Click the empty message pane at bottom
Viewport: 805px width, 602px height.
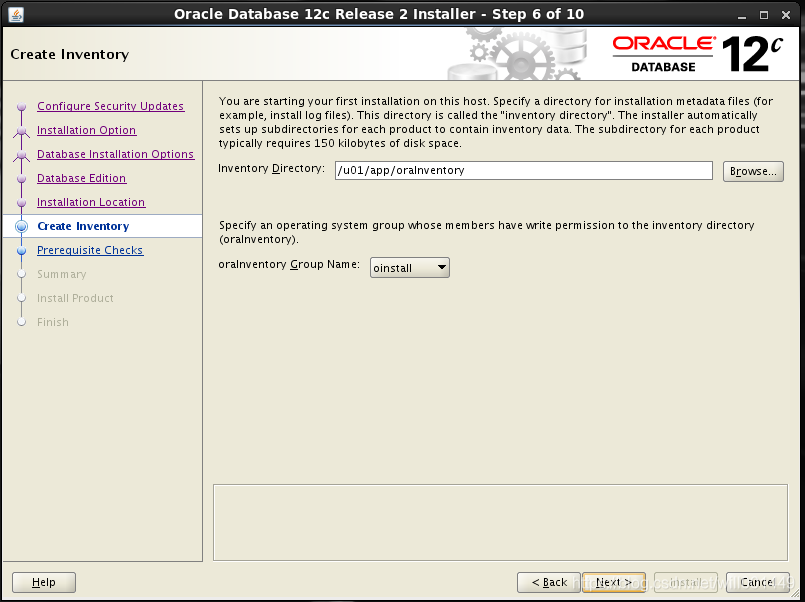[x=500, y=522]
